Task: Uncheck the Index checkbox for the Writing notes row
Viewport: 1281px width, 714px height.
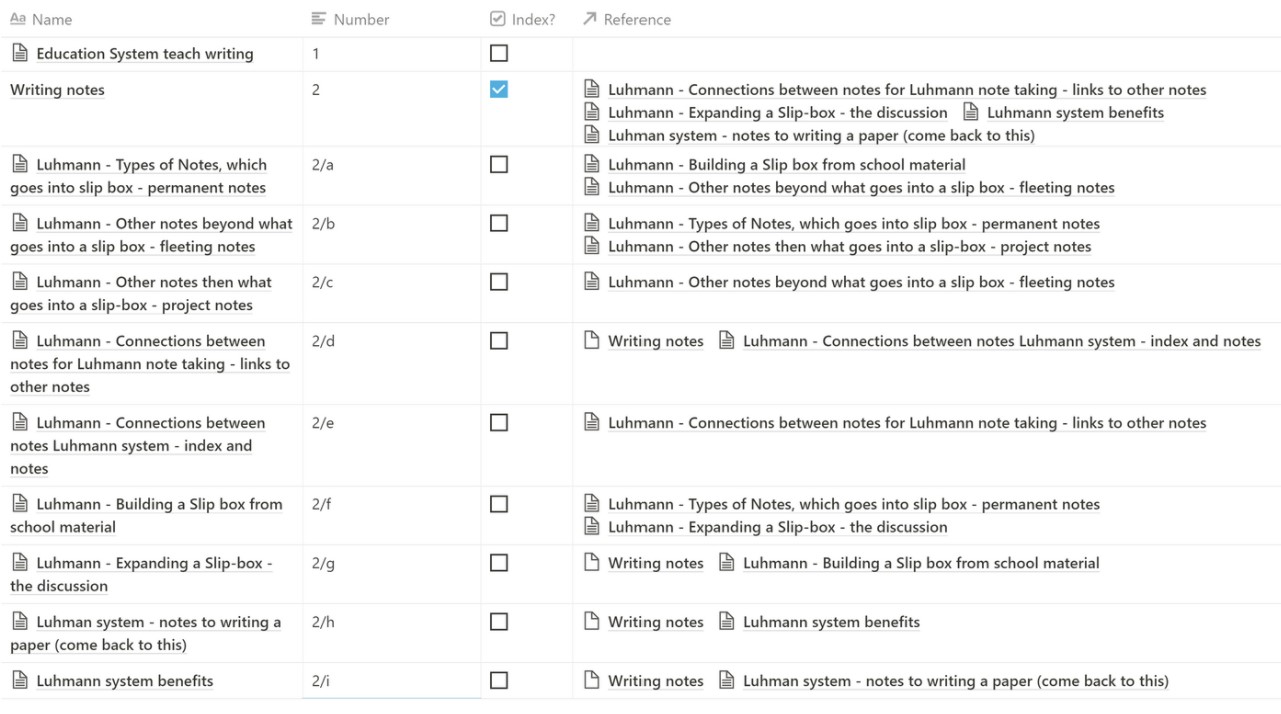Action: 499,89
